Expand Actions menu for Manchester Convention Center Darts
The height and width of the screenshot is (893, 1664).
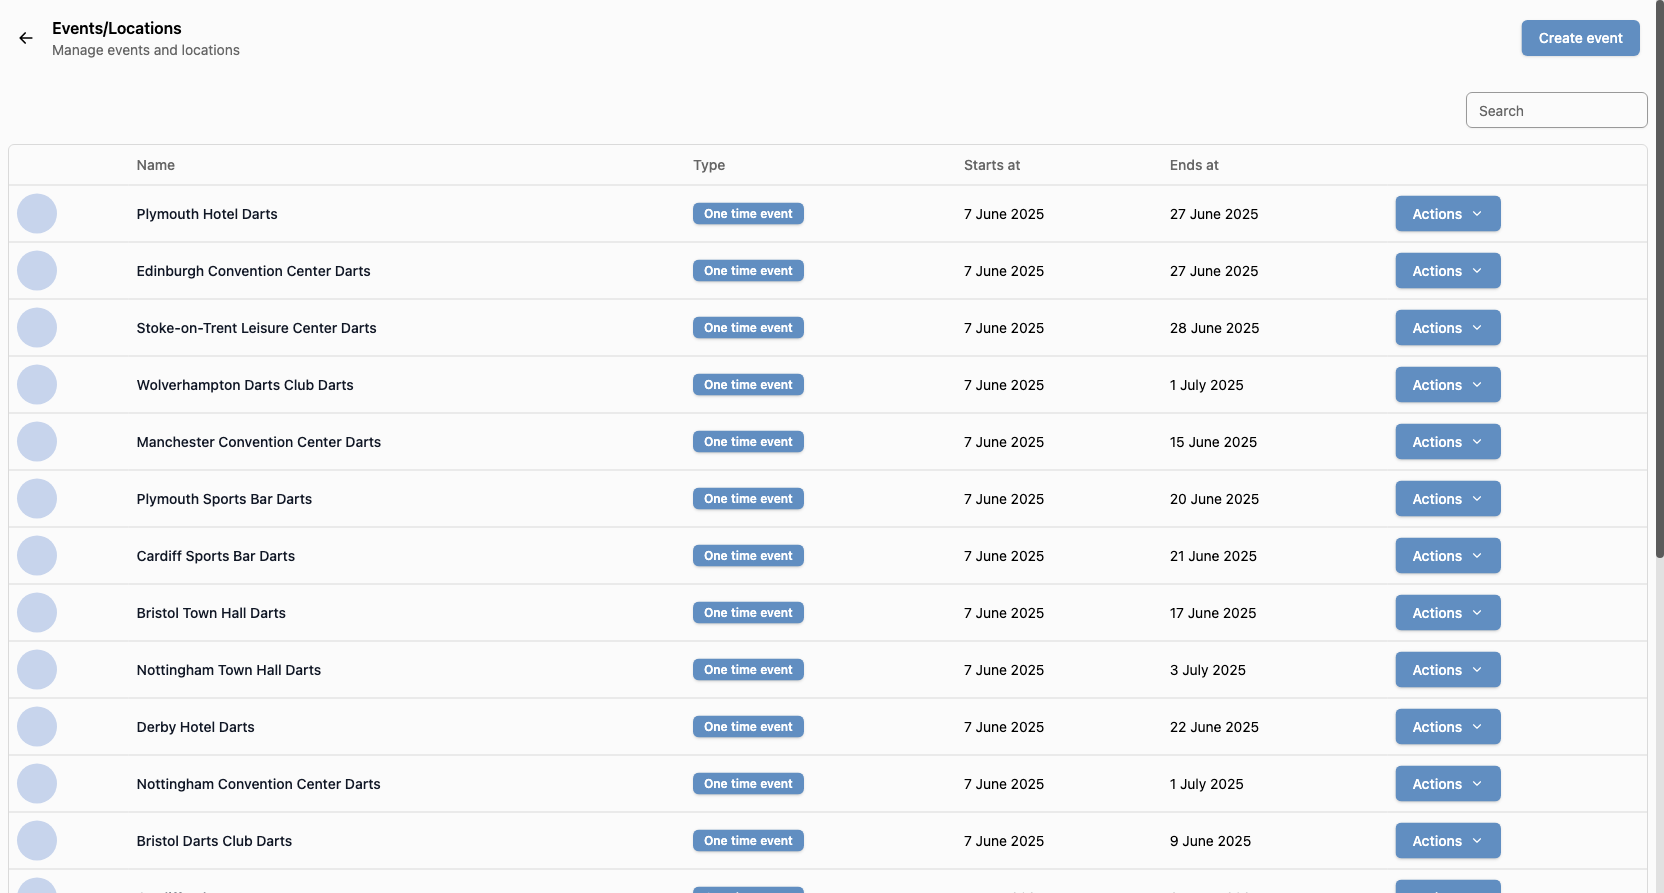(x=1447, y=442)
